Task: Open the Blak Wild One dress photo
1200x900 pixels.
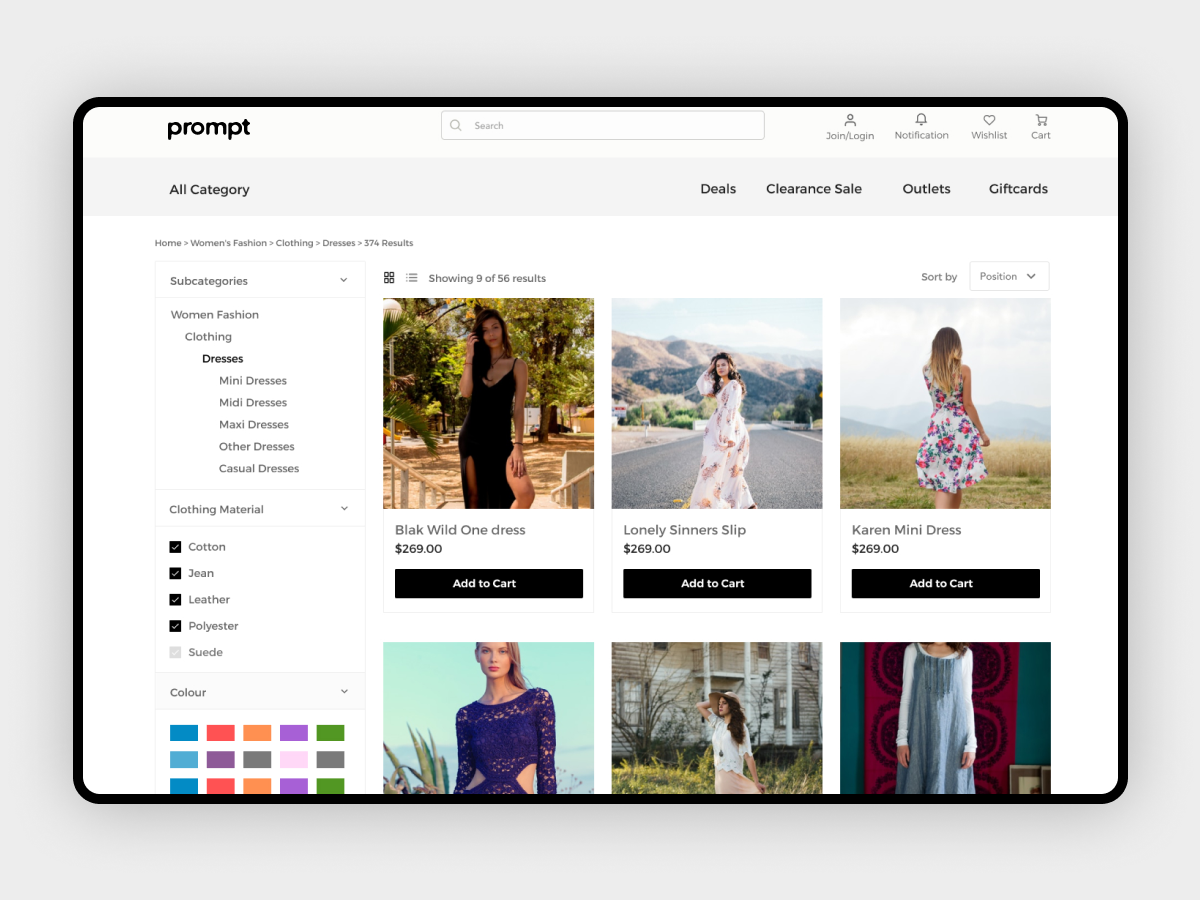Action: tap(489, 403)
